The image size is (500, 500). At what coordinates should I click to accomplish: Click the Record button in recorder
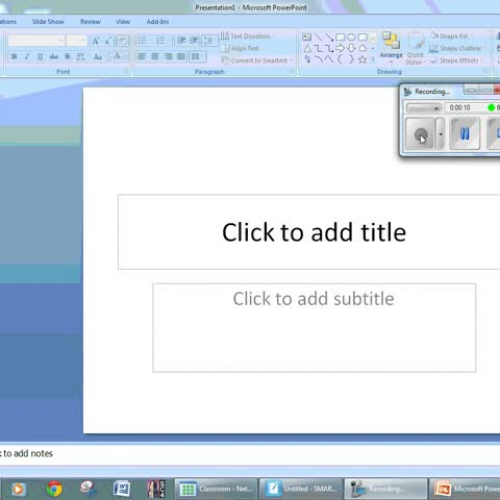420,134
